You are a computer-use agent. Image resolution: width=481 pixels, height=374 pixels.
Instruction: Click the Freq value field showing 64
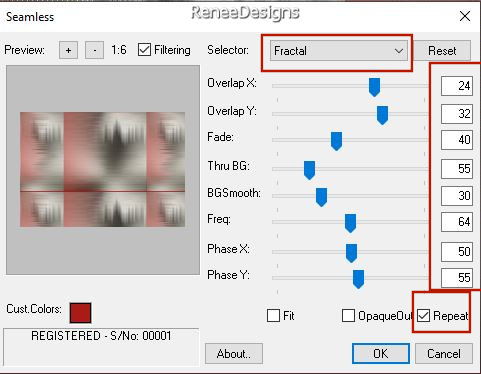tap(457, 222)
